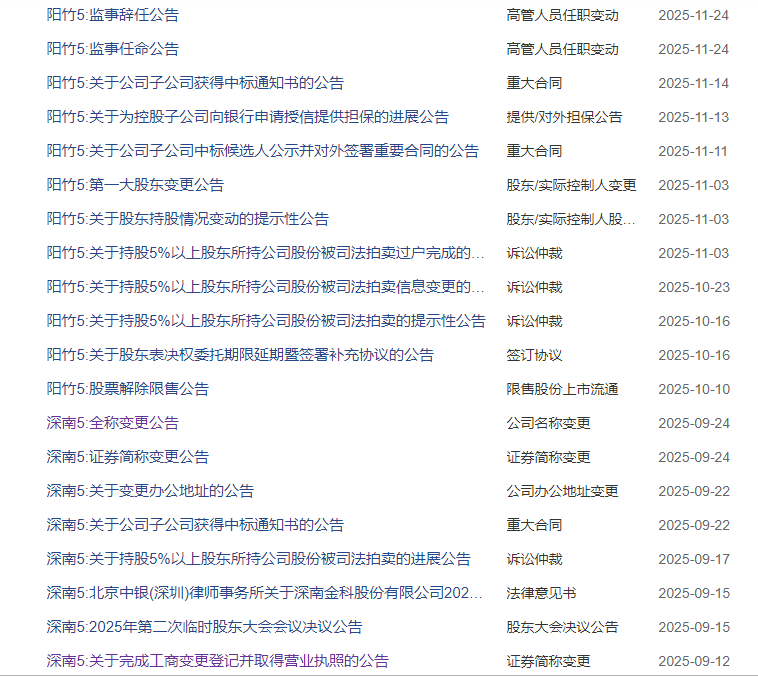This screenshot has width=758, height=677.
Task: Open 阳竹5:关于公司子公司获得中标通知书的公告
Action: coord(195,83)
